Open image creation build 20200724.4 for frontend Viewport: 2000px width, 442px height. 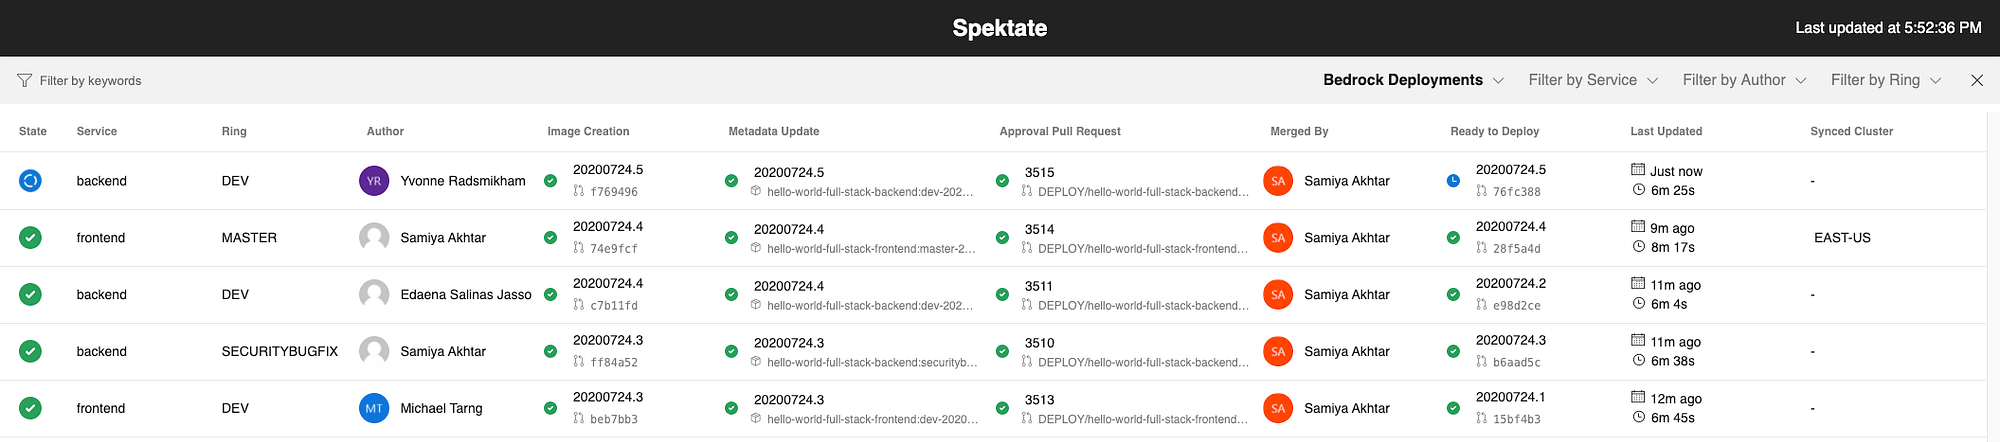click(x=608, y=226)
